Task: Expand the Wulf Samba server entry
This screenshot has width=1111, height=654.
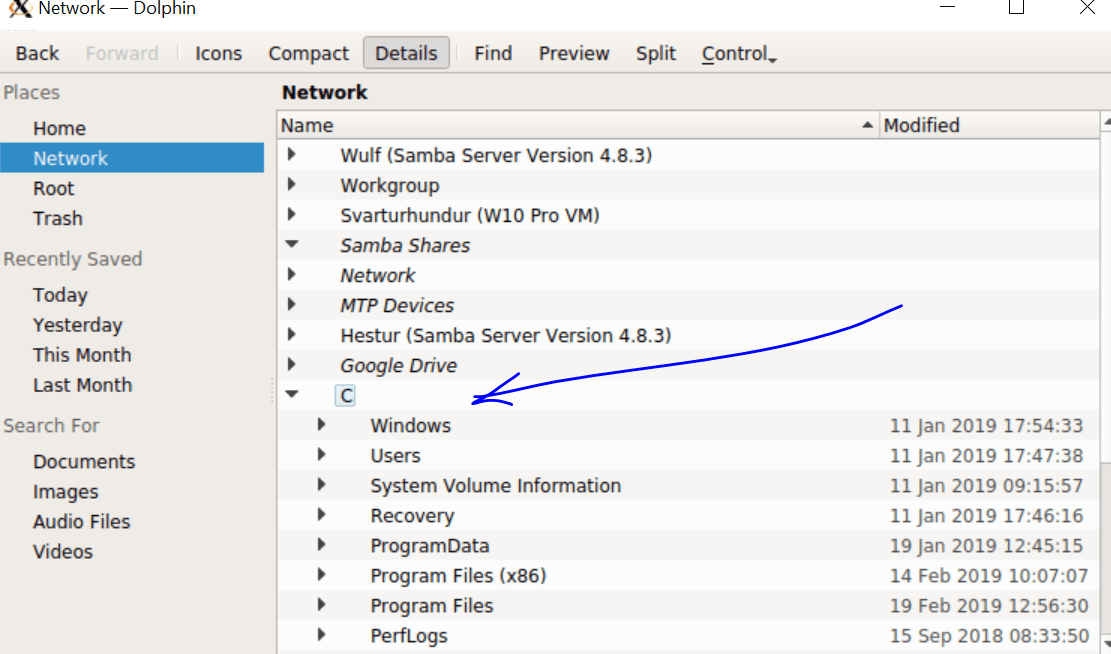Action: 291,155
